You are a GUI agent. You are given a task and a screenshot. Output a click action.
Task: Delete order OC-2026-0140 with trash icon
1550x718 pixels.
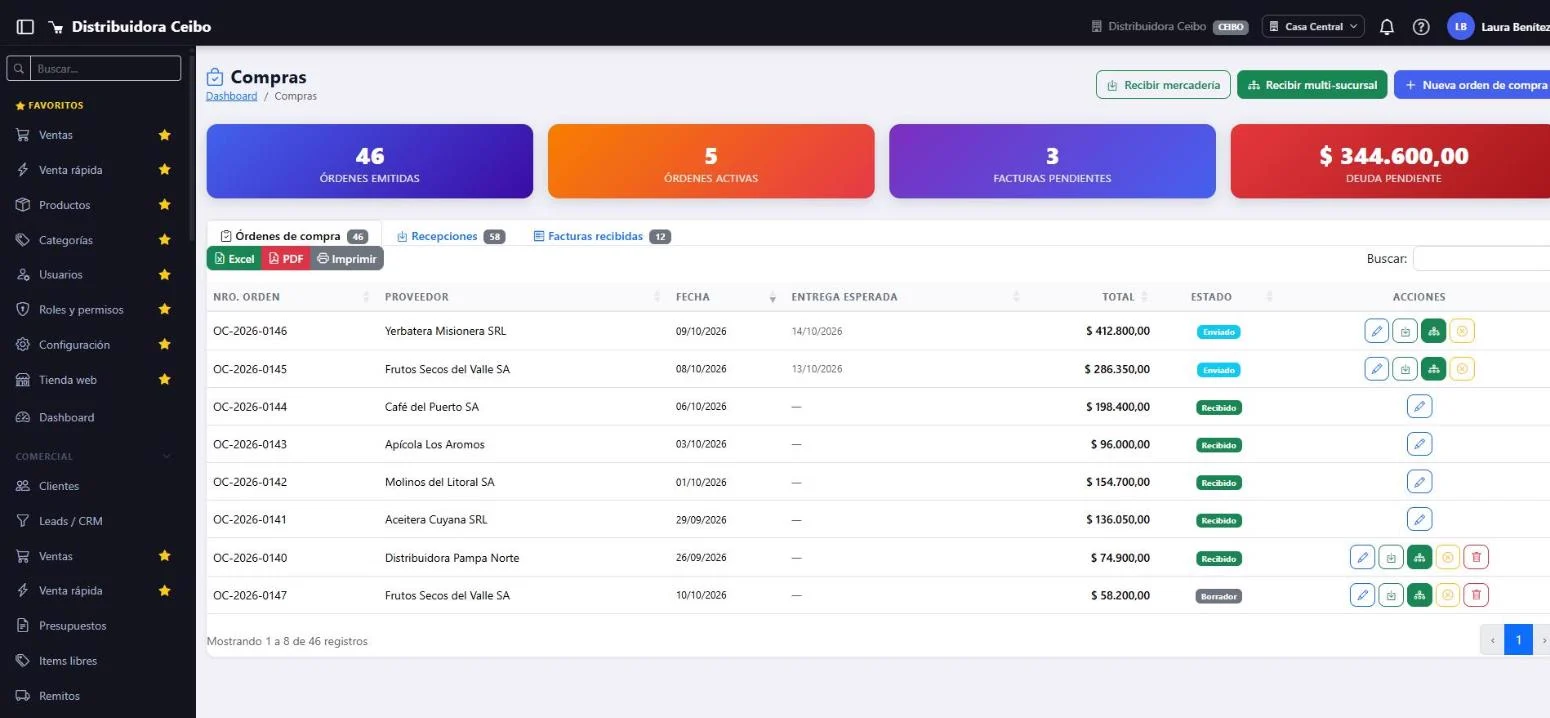1476,557
